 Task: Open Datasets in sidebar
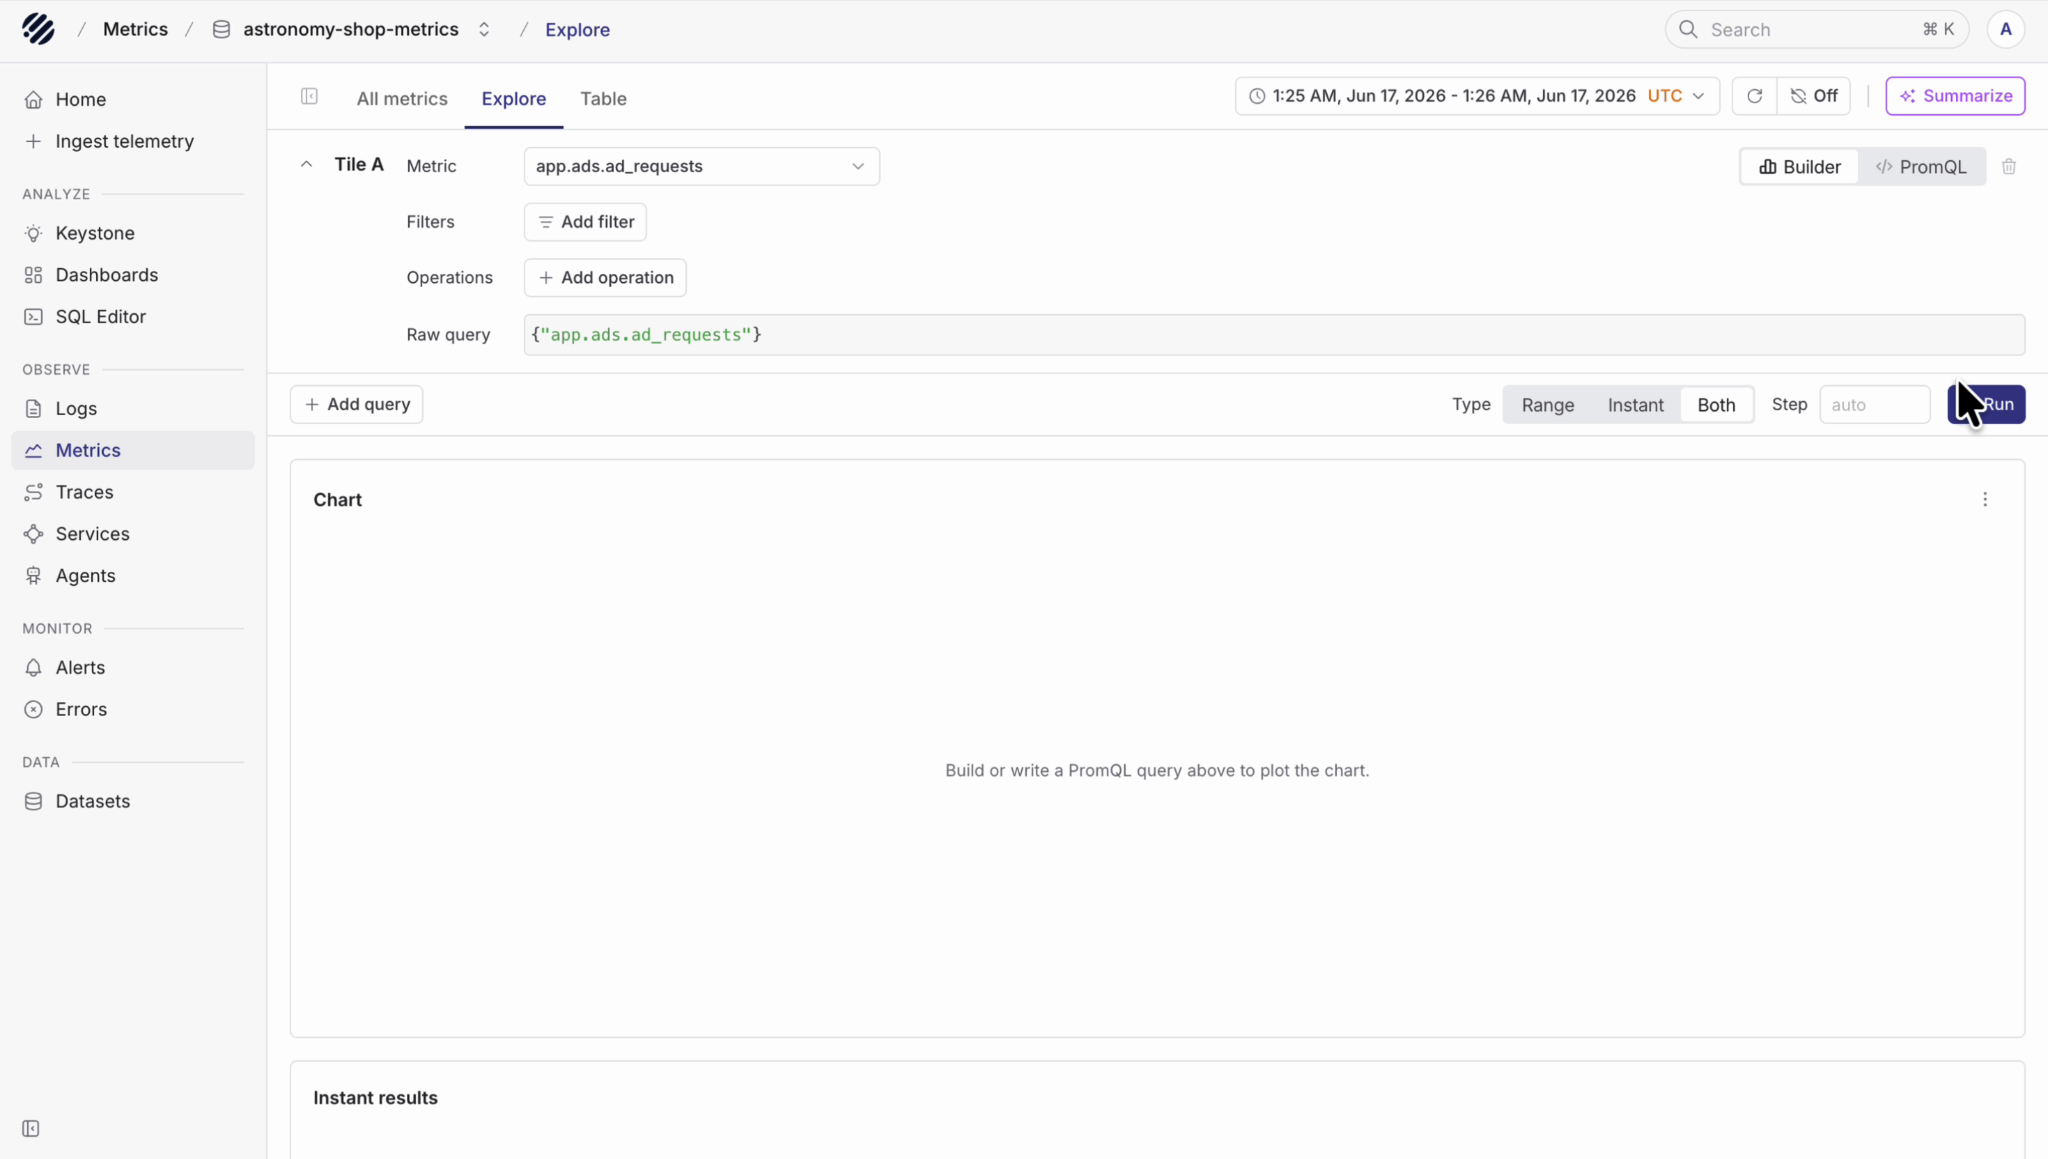pyautogui.click(x=92, y=802)
